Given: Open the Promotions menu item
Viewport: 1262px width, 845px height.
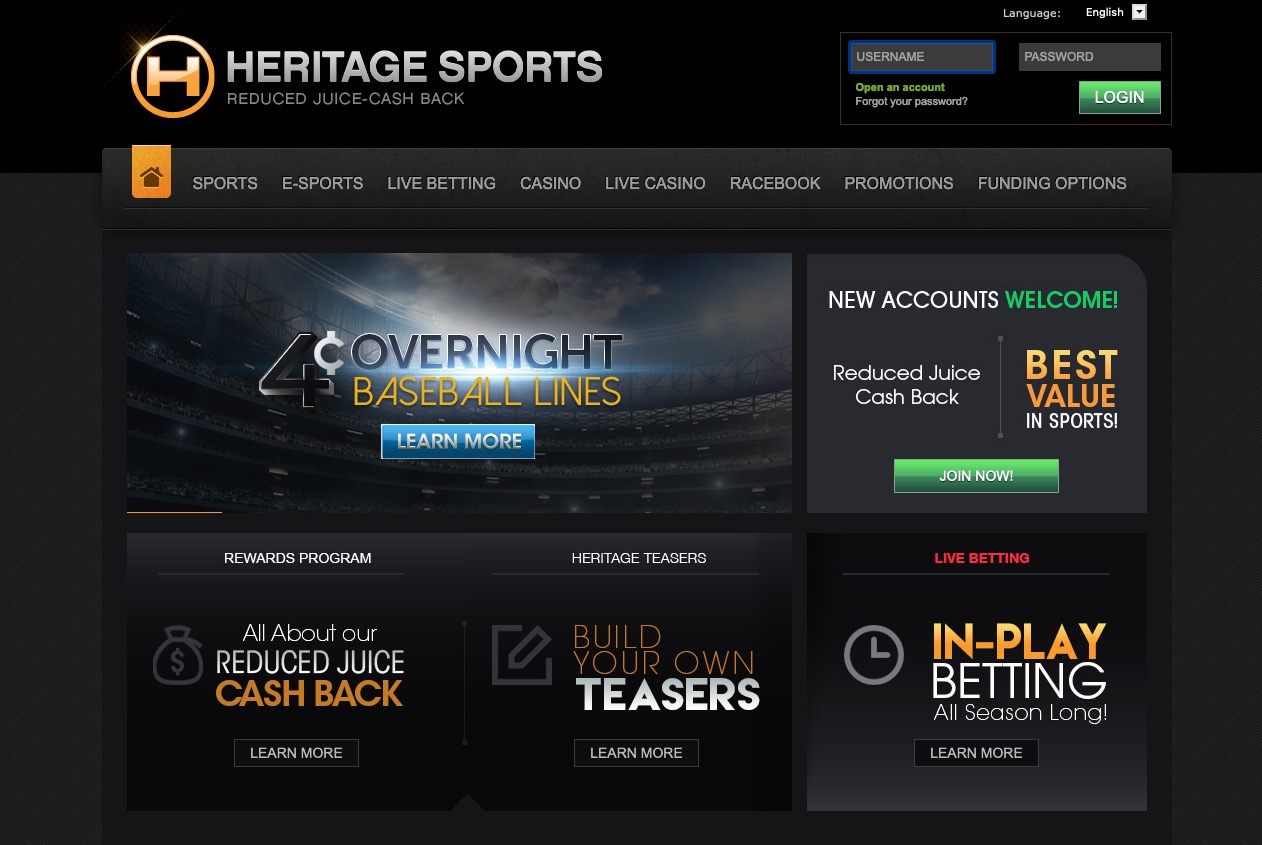Looking at the screenshot, I should [899, 183].
